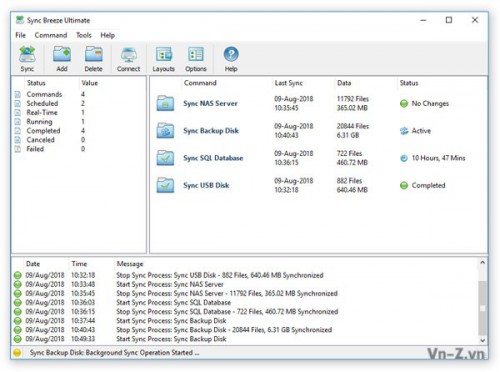Select the Sync USB Disk folder icon

click(x=165, y=185)
